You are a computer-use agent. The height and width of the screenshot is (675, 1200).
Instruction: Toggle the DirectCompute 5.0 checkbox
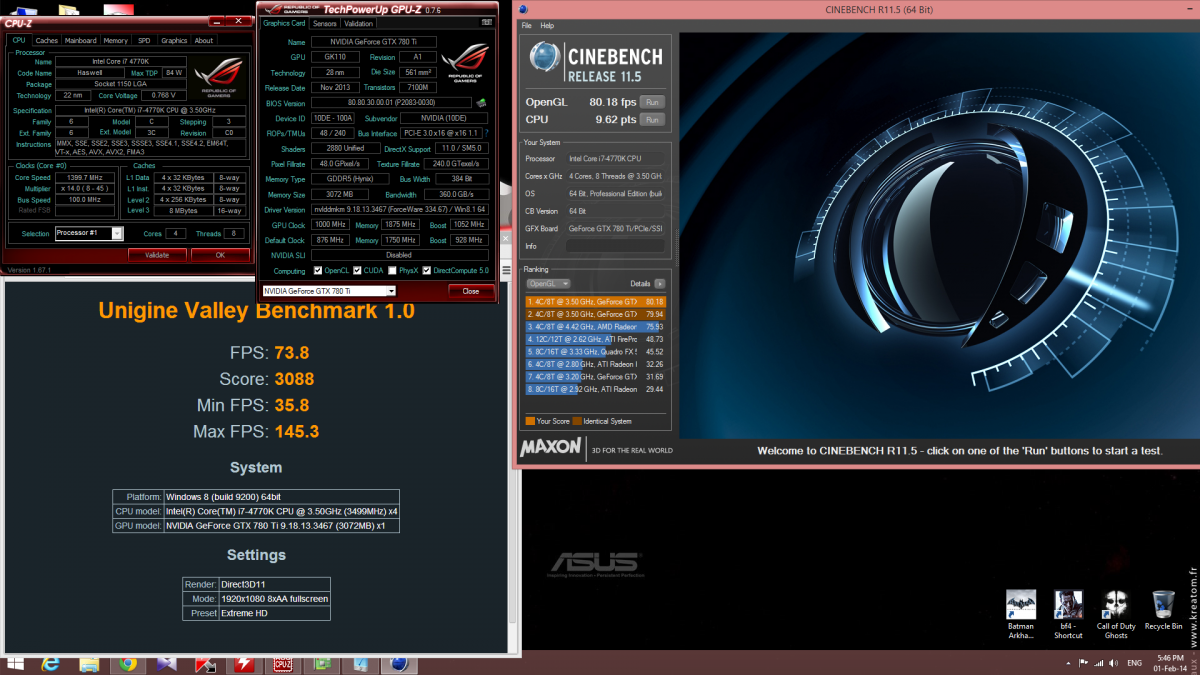point(428,270)
